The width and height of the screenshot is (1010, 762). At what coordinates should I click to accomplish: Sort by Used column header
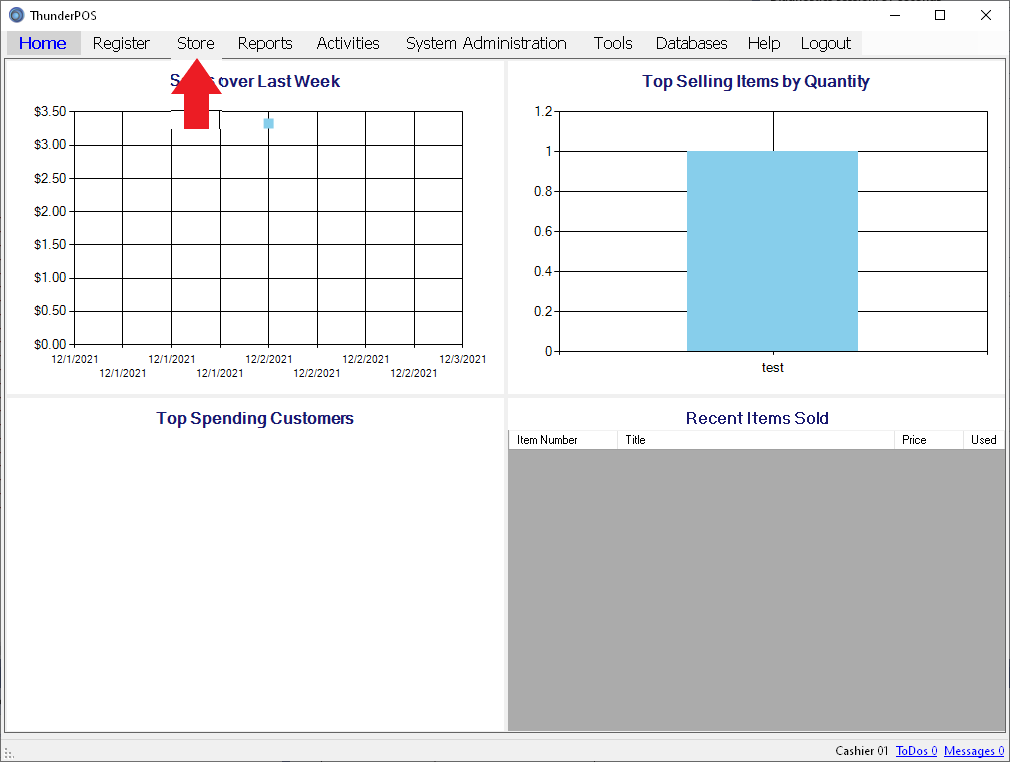point(983,440)
